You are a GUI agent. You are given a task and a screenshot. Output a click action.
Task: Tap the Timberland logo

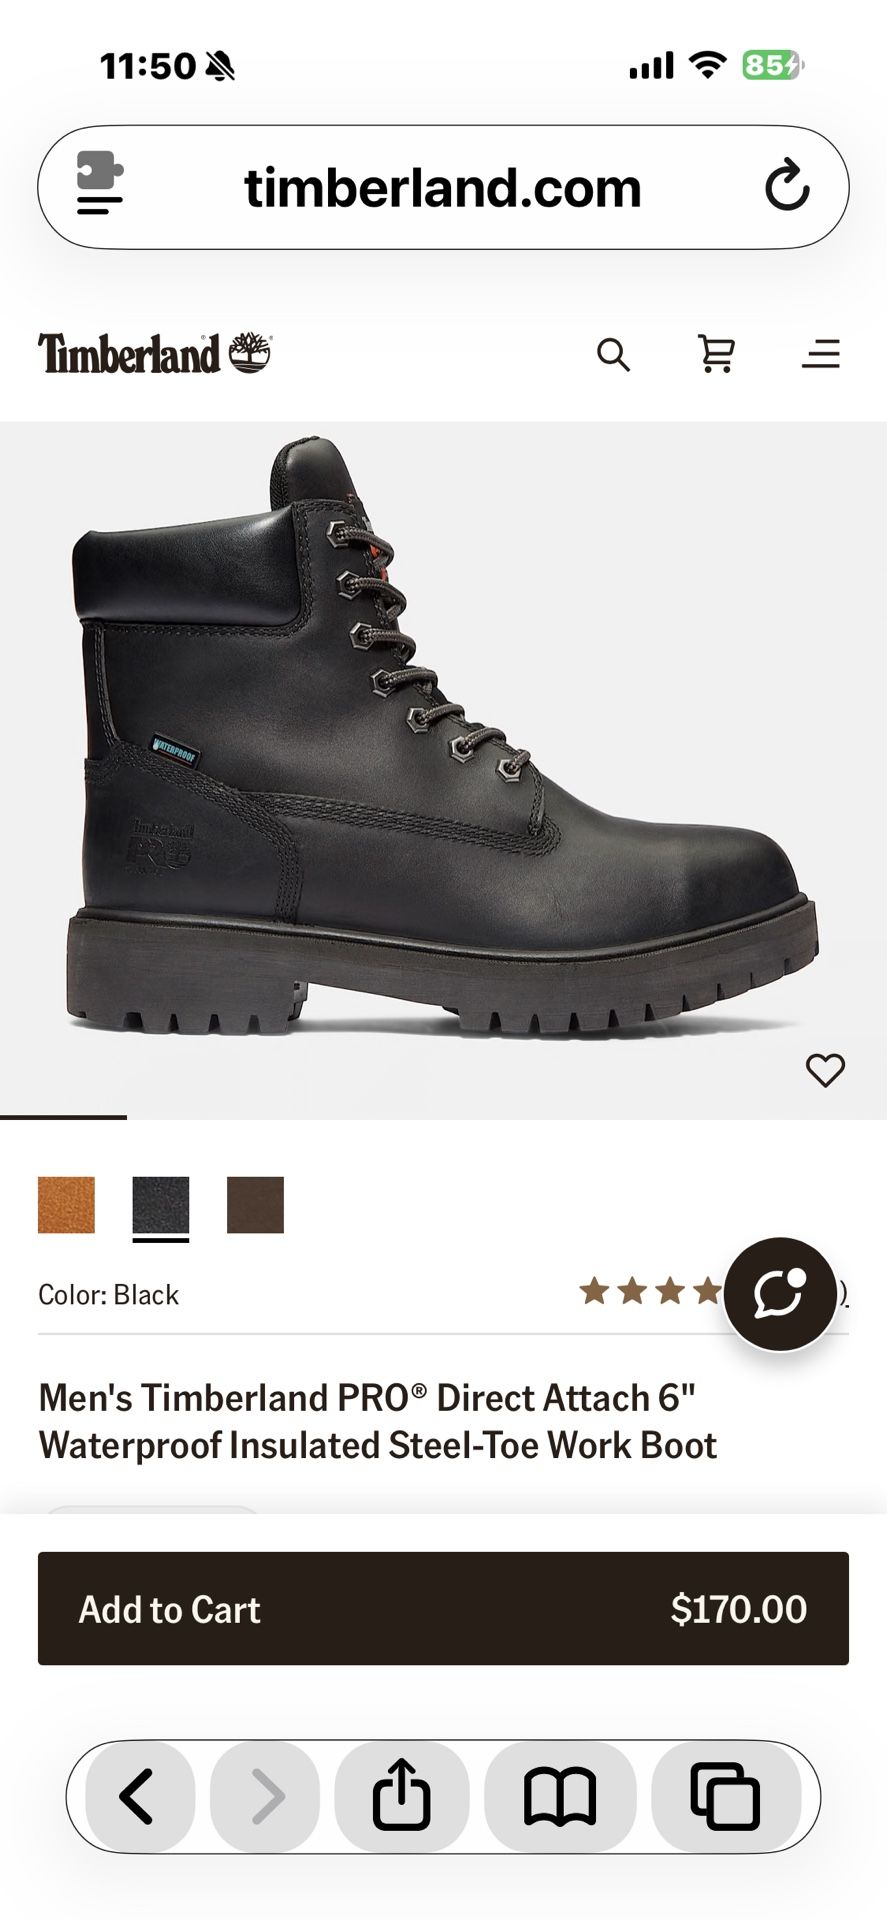click(155, 354)
